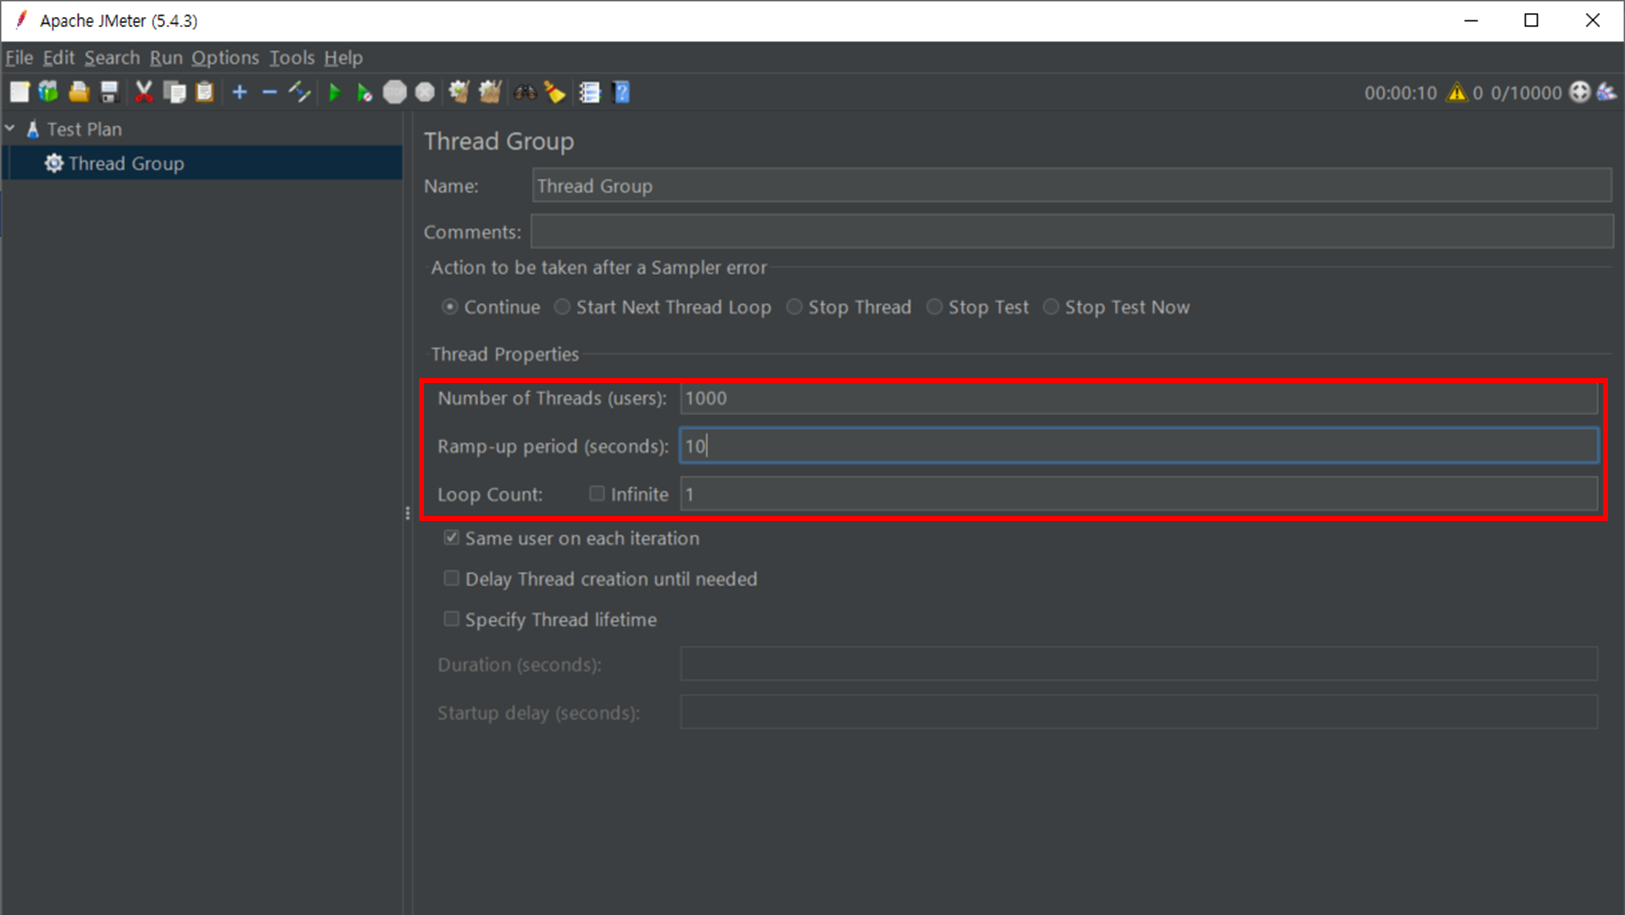Open the Edit menu

[58, 57]
